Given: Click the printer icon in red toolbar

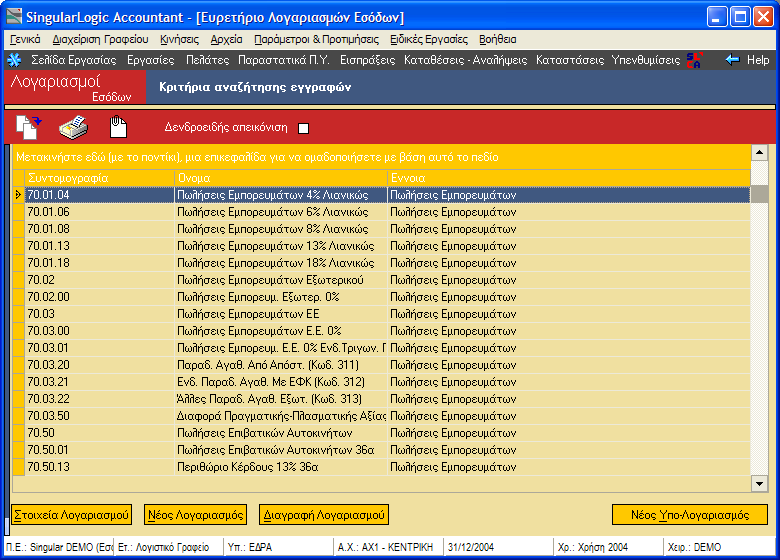Looking at the screenshot, I should (74, 127).
